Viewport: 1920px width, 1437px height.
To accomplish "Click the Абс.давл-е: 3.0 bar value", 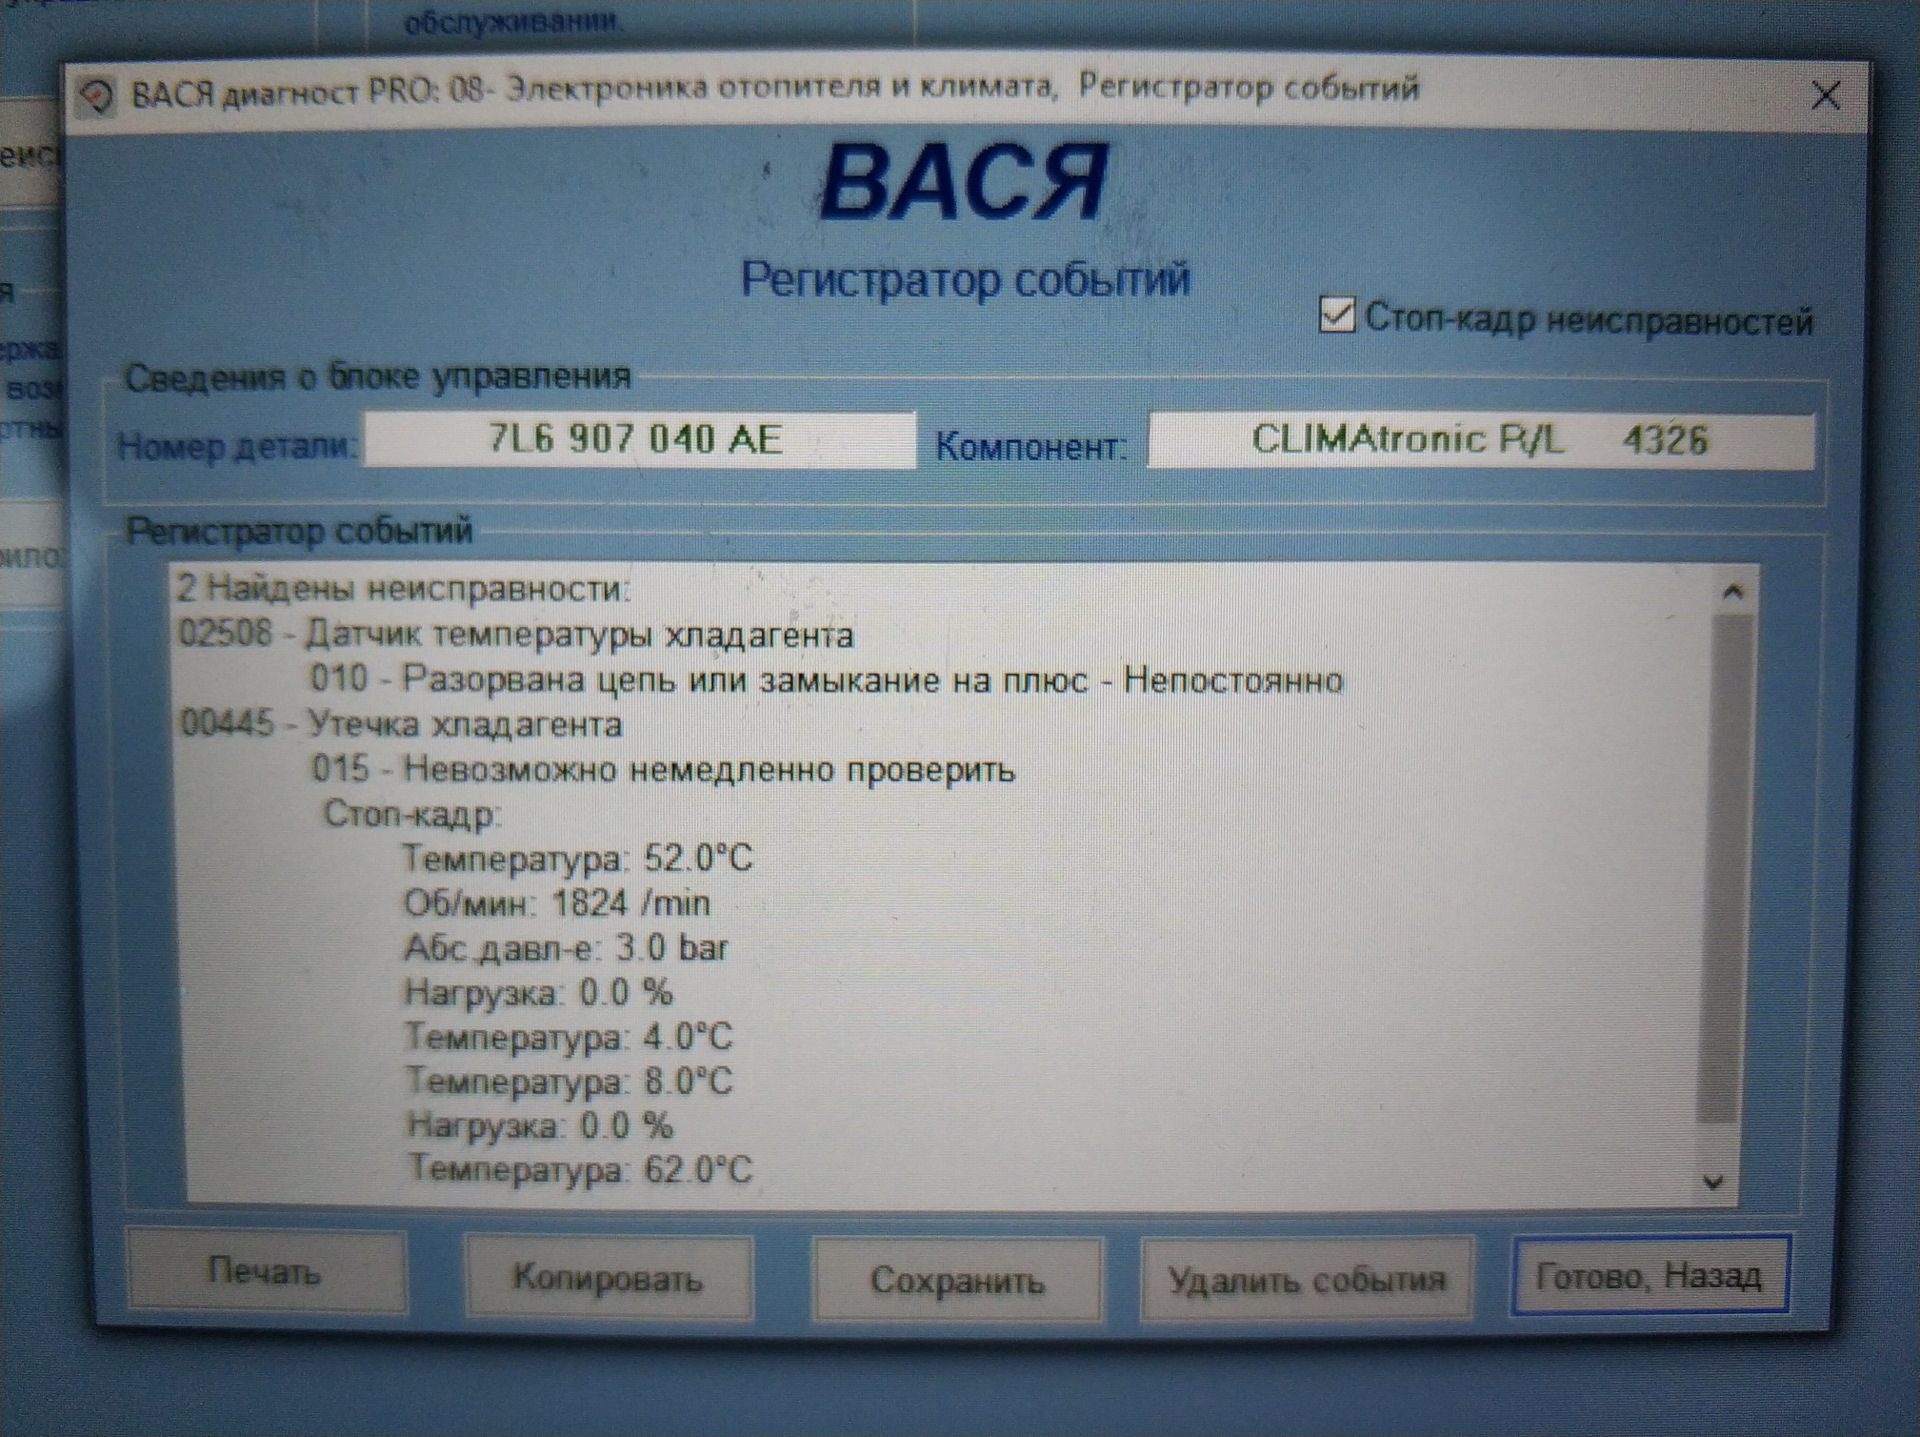I will pyautogui.click(x=566, y=947).
